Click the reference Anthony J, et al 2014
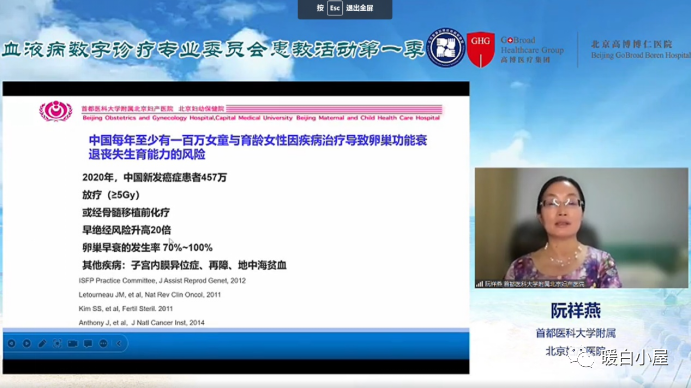The width and height of the screenshot is (691, 388). tap(141, 323)
